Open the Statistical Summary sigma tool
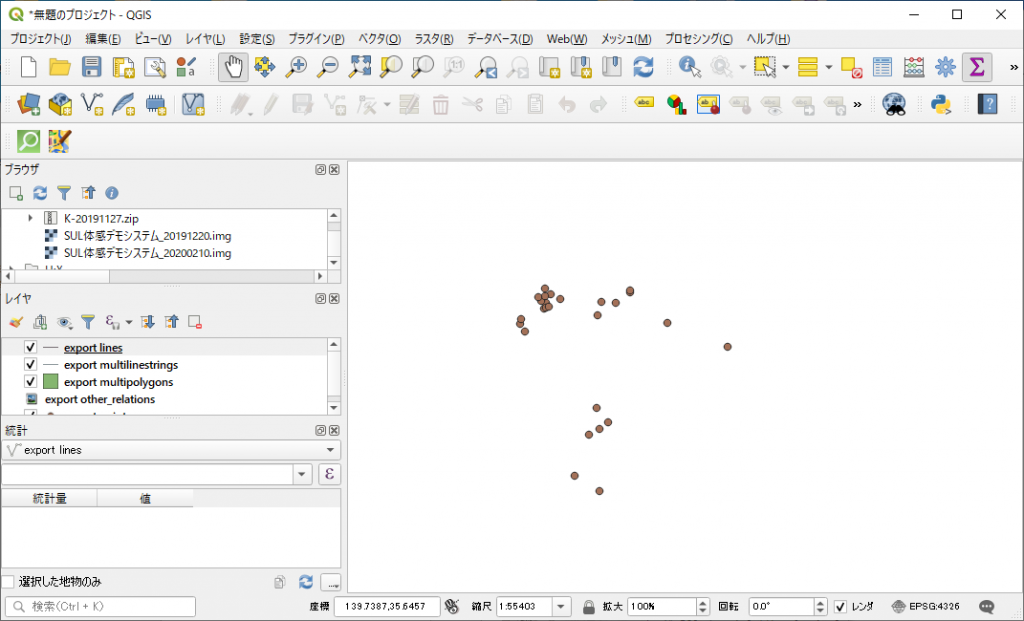The image size is (1024, 621). (x=977, y=67)
